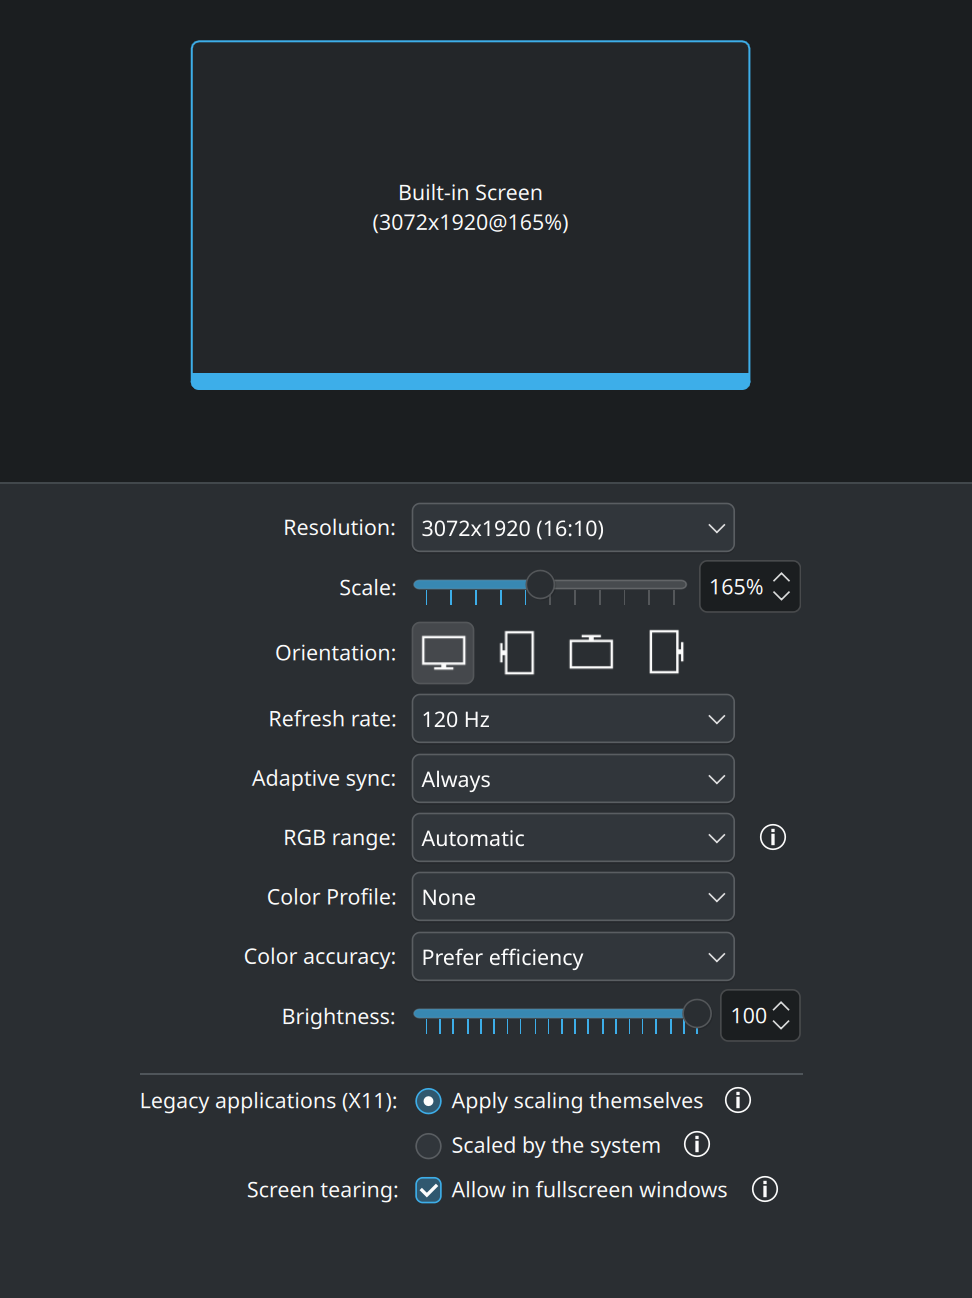Show info for Apply scaling themselves
This screenshot has height=1298, width=972.
click(738, 1100)
